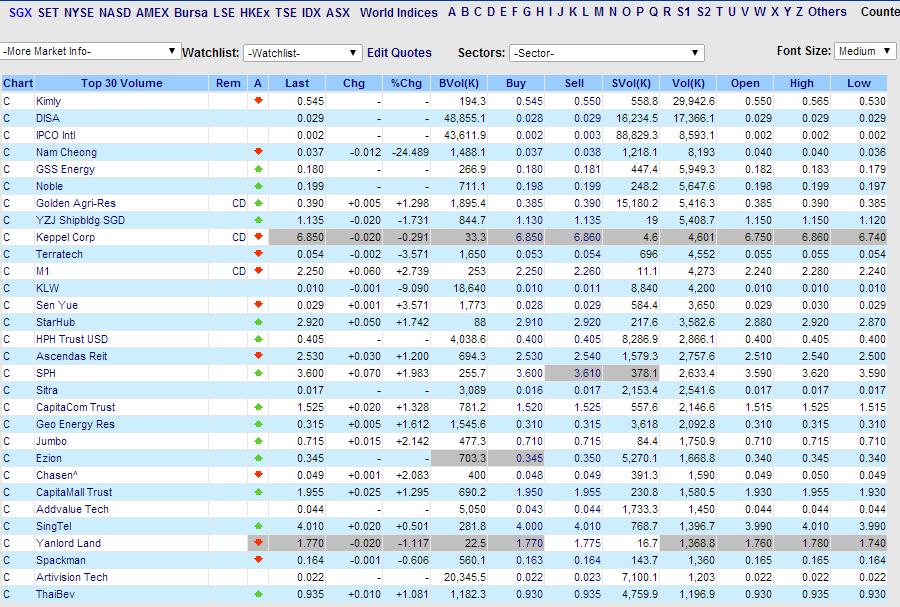Viewport: 900px width, 607px height.
Task: Select IPCO Intl stock name
Action: point(56,135)
